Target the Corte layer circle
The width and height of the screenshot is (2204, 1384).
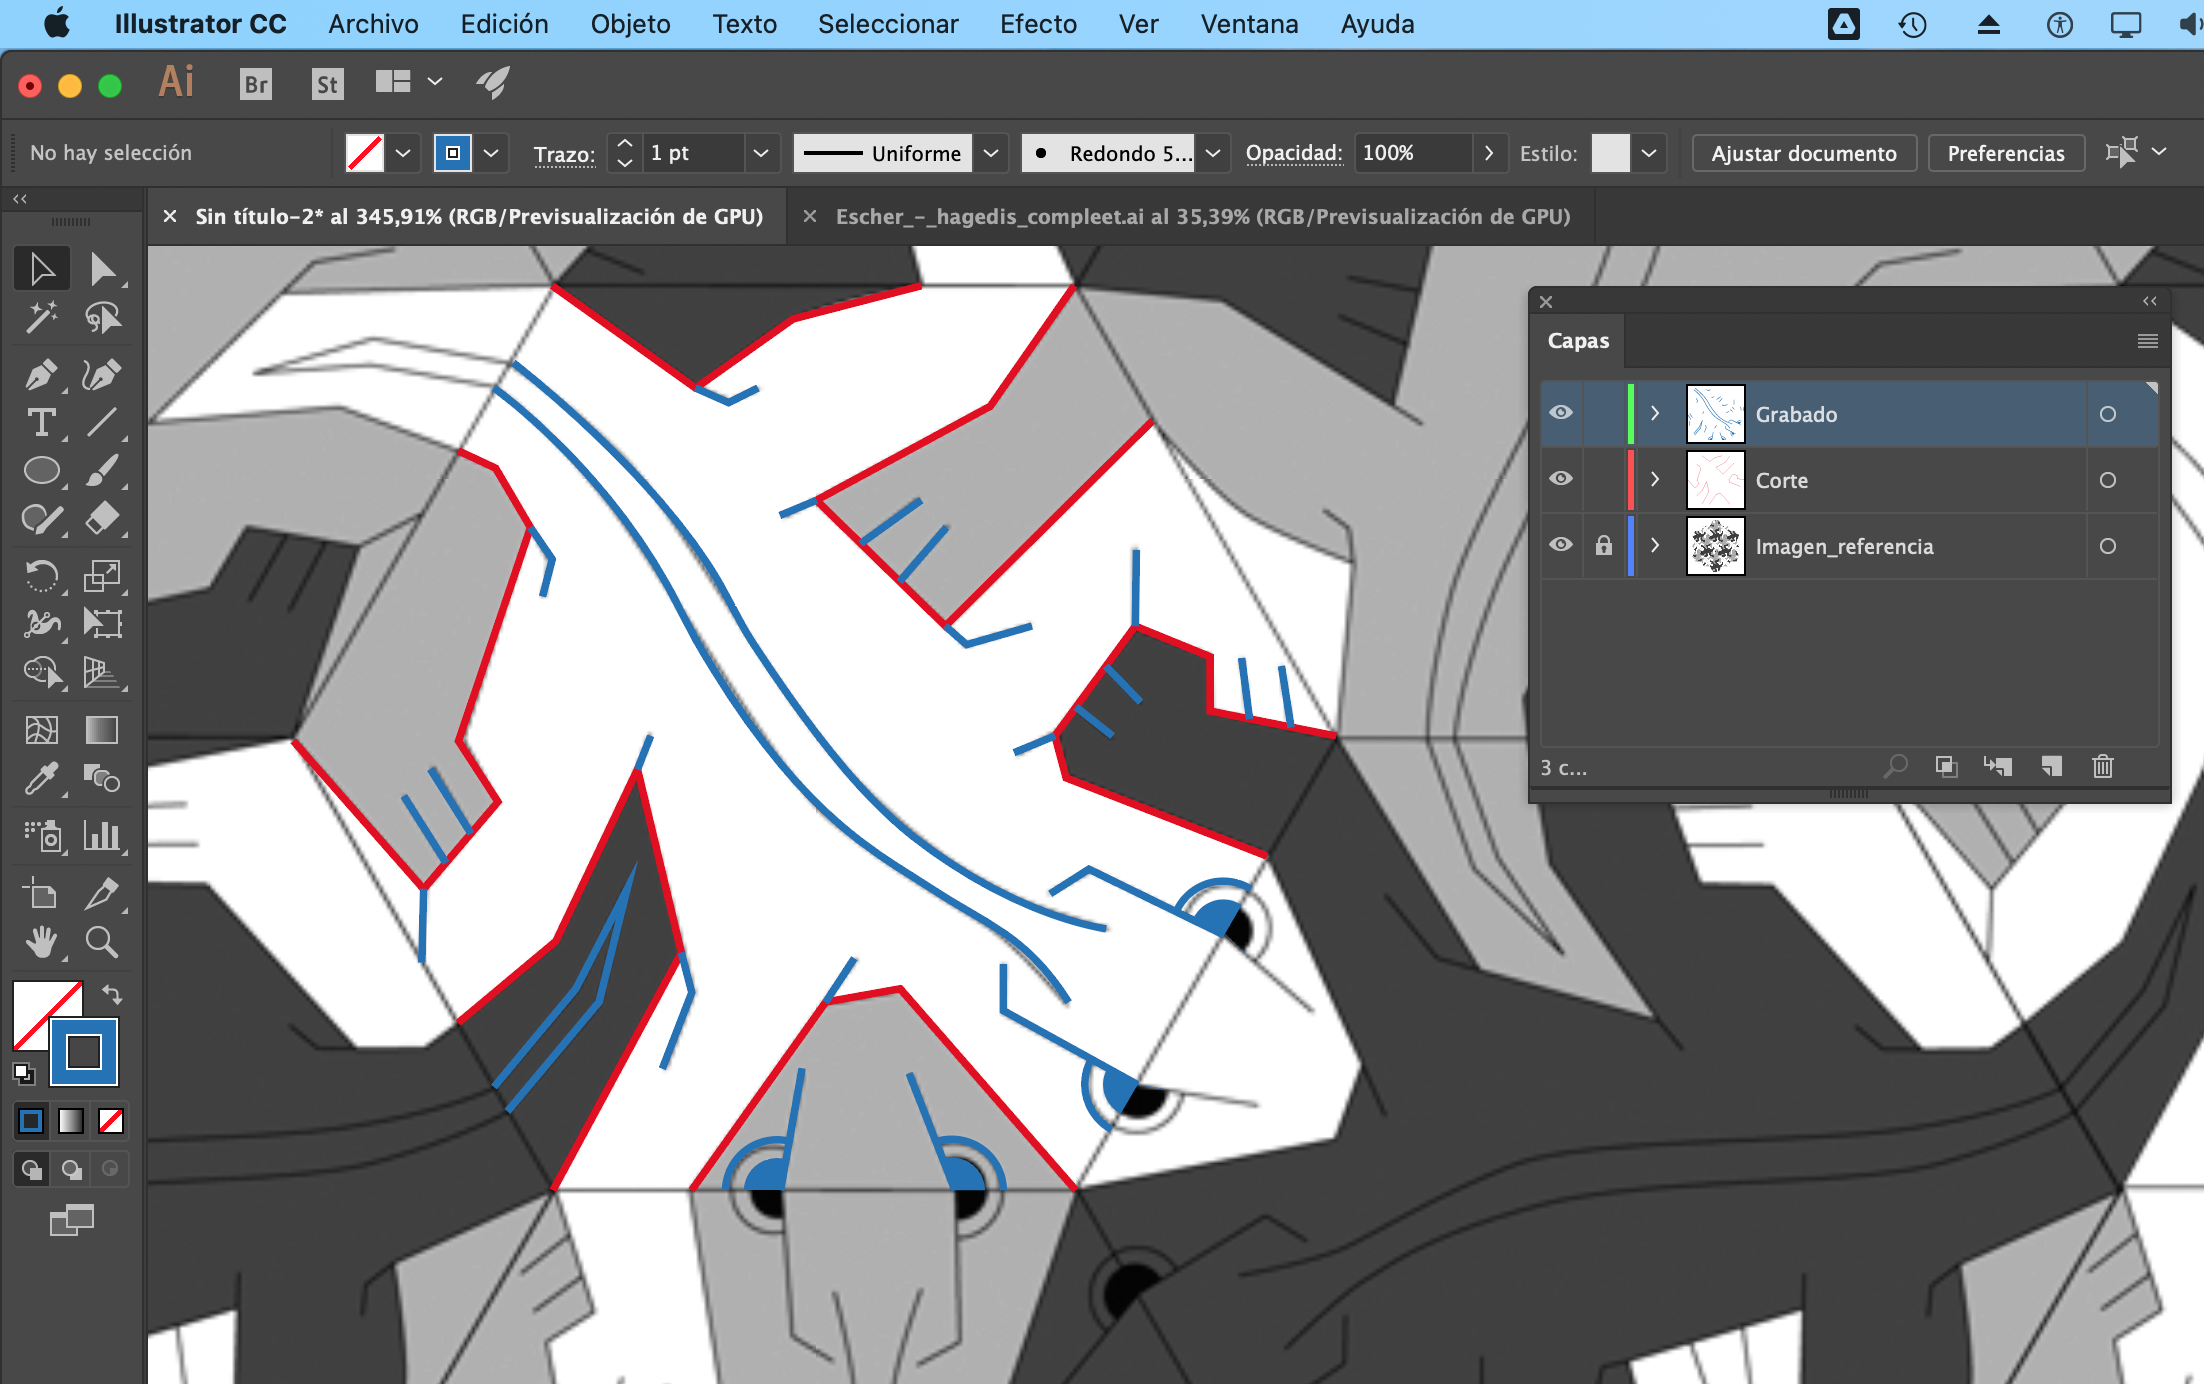(x=2108, y=480)
